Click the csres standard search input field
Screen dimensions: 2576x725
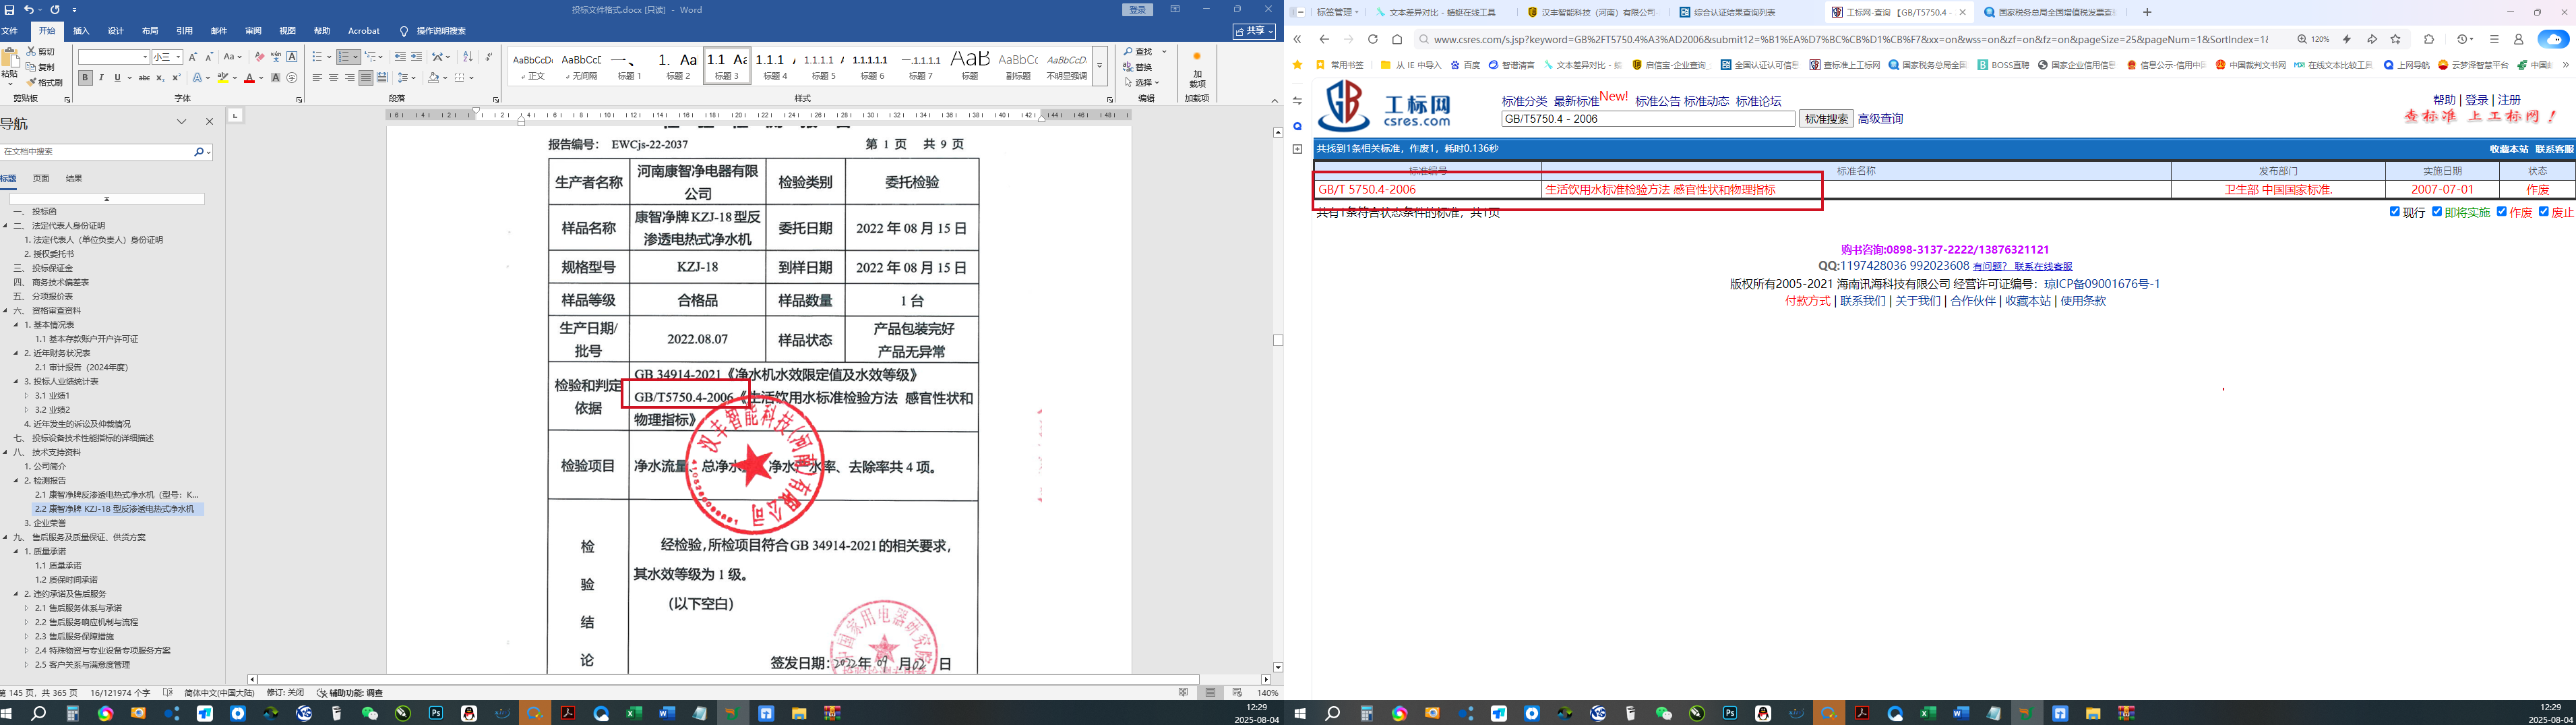[1648, 119]
